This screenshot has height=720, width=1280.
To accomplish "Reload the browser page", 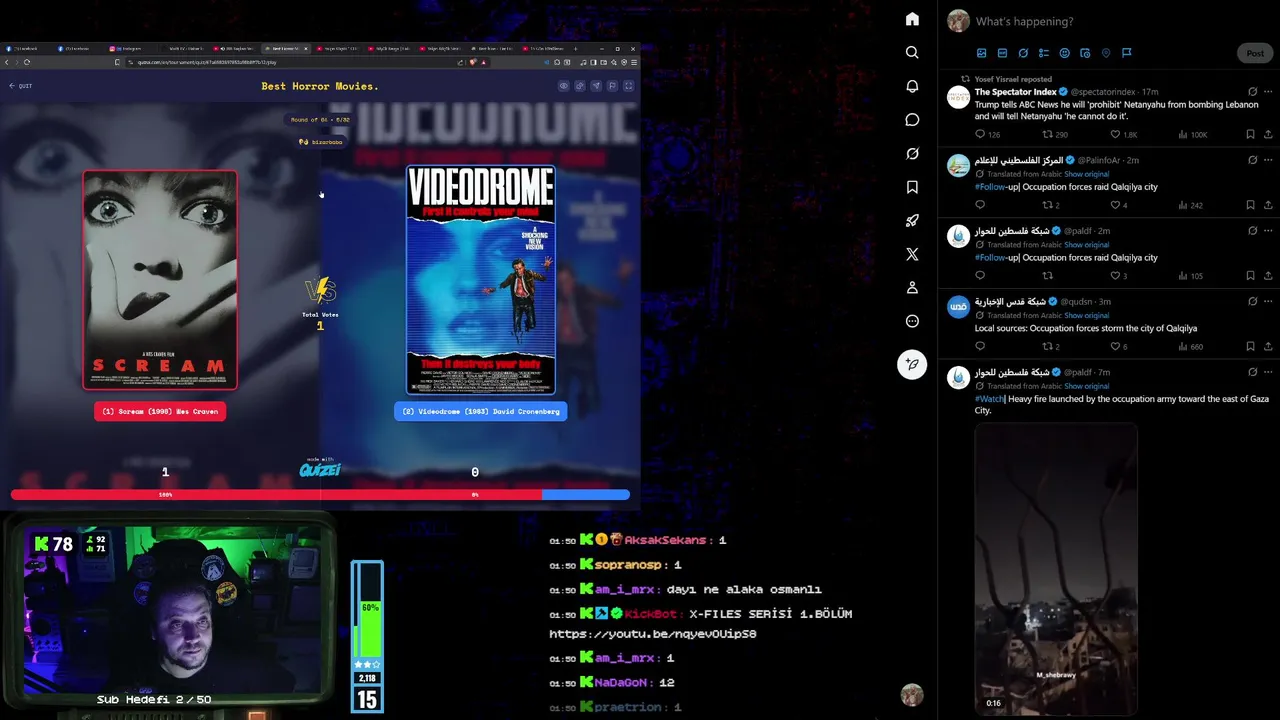I will 27,62.
